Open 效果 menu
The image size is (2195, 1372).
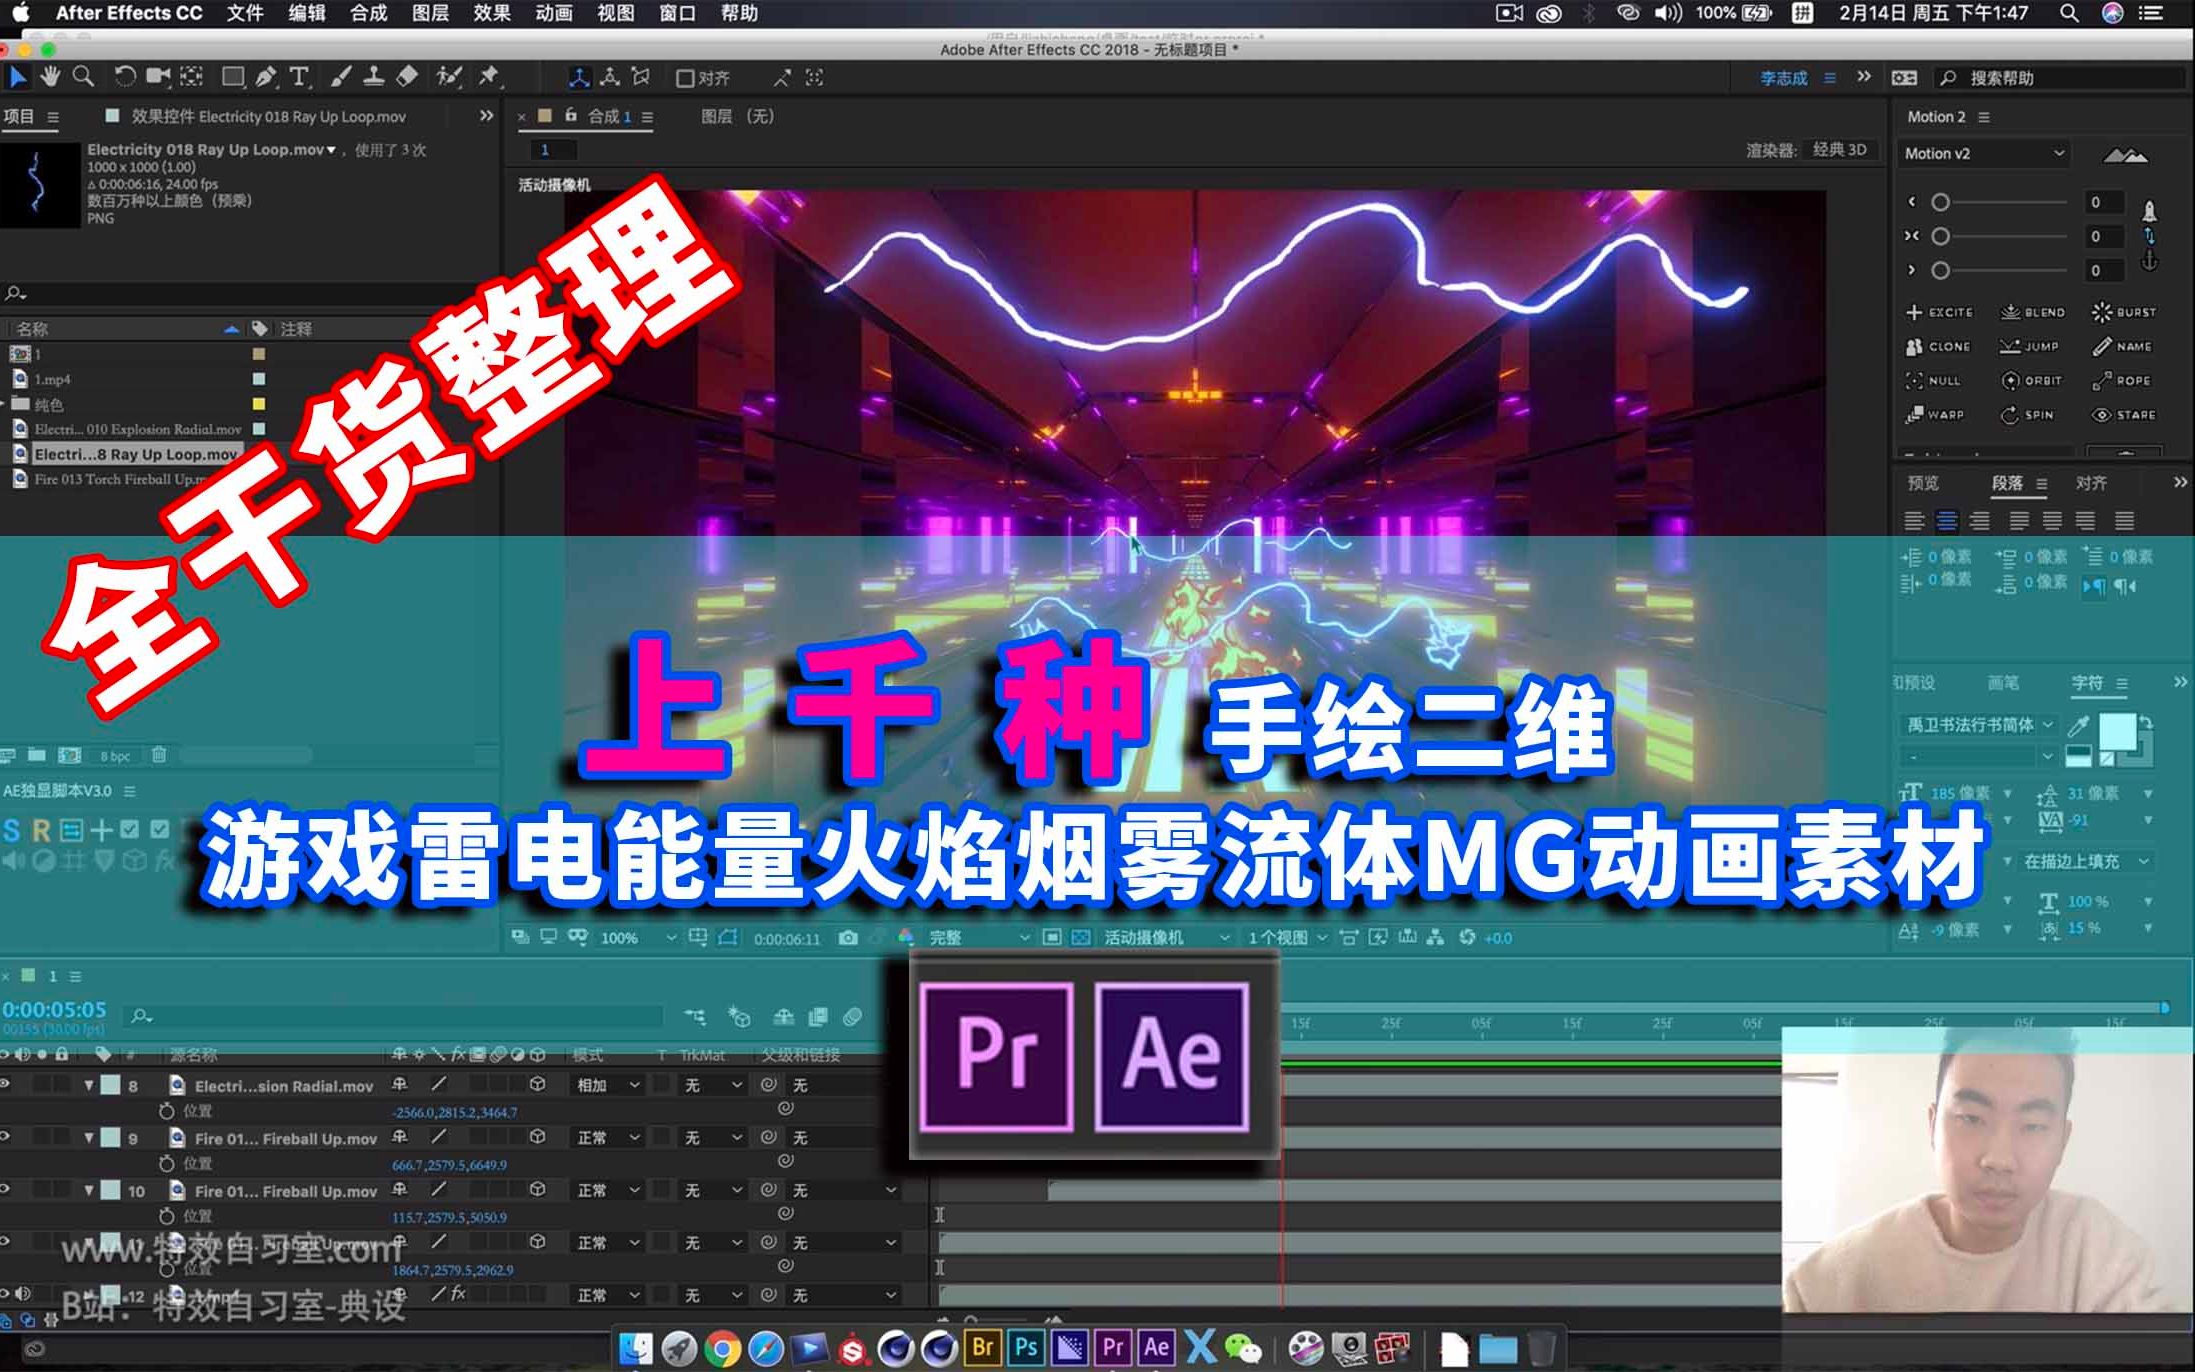point(492,13)
